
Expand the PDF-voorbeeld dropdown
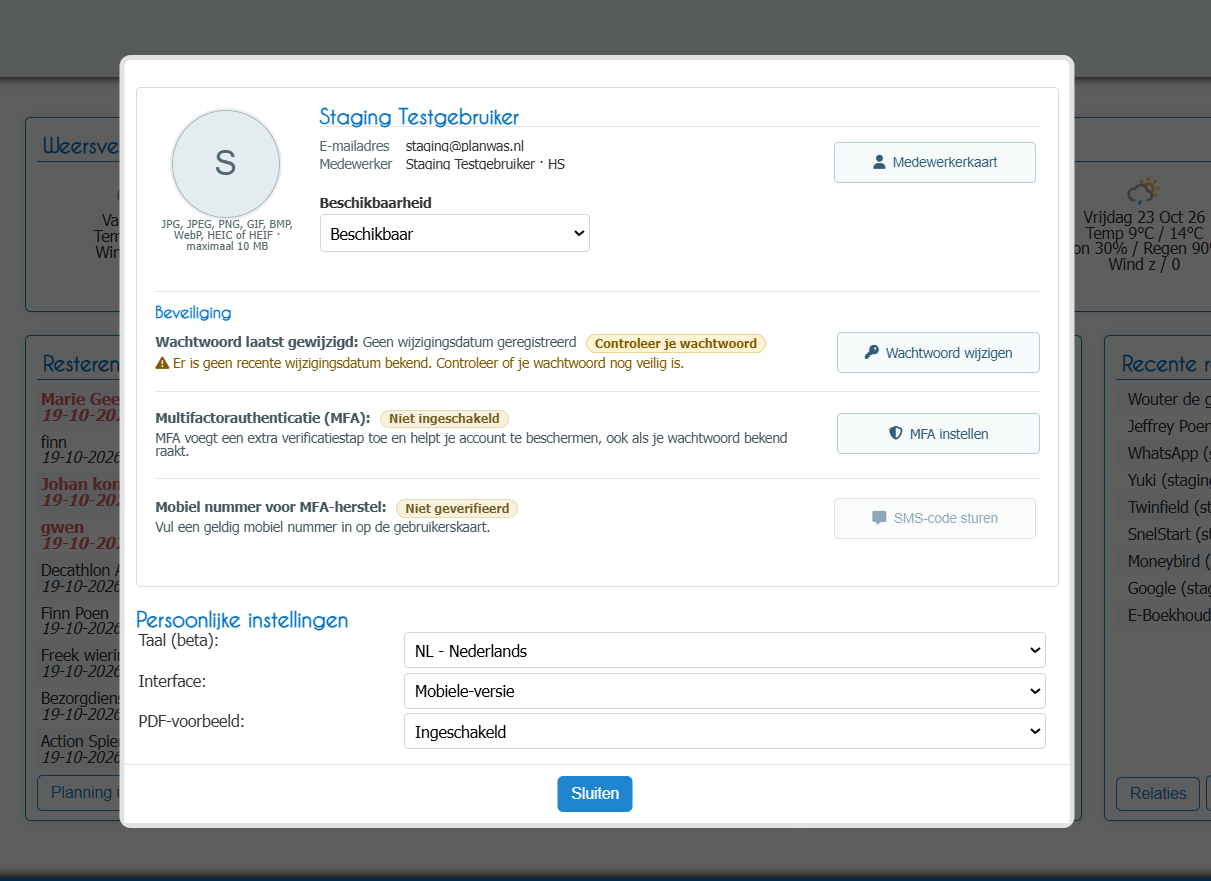point(725,731)
